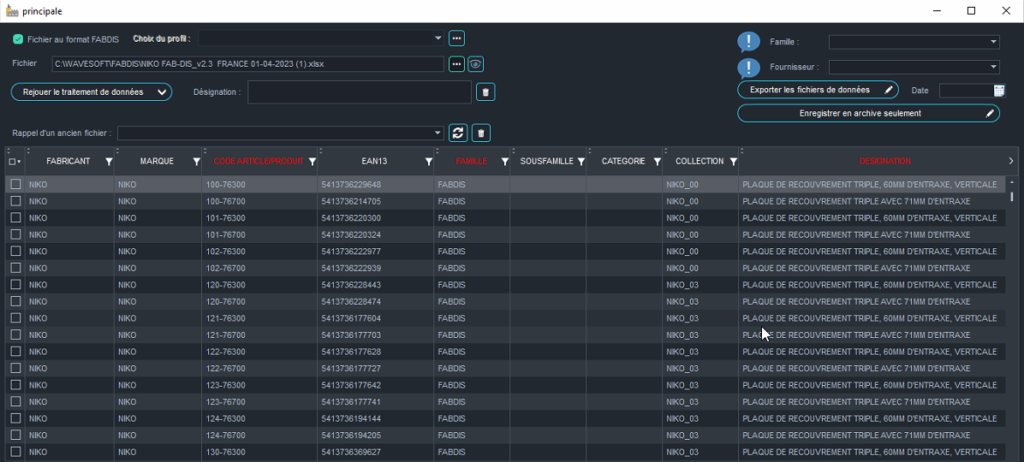Sort by the COLLECTION column header
The height and width of the screenshot is (462, 1024).
(699, 161)
